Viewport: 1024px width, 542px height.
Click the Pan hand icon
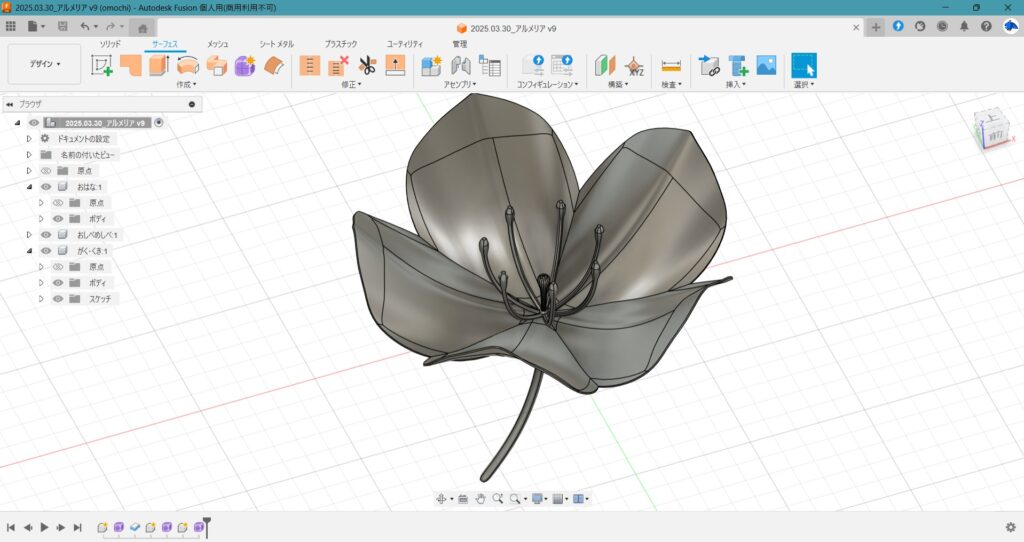click(480, 498)
